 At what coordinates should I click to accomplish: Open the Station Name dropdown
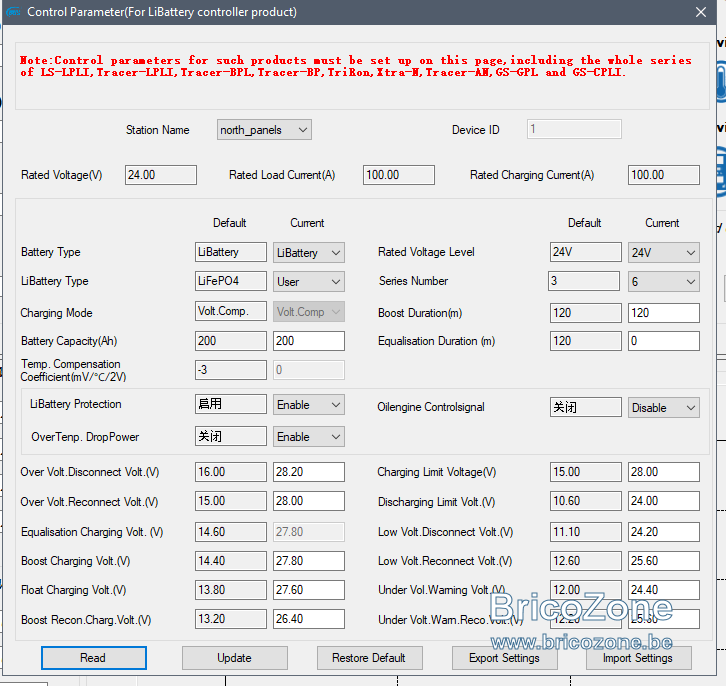click(264, 130)
